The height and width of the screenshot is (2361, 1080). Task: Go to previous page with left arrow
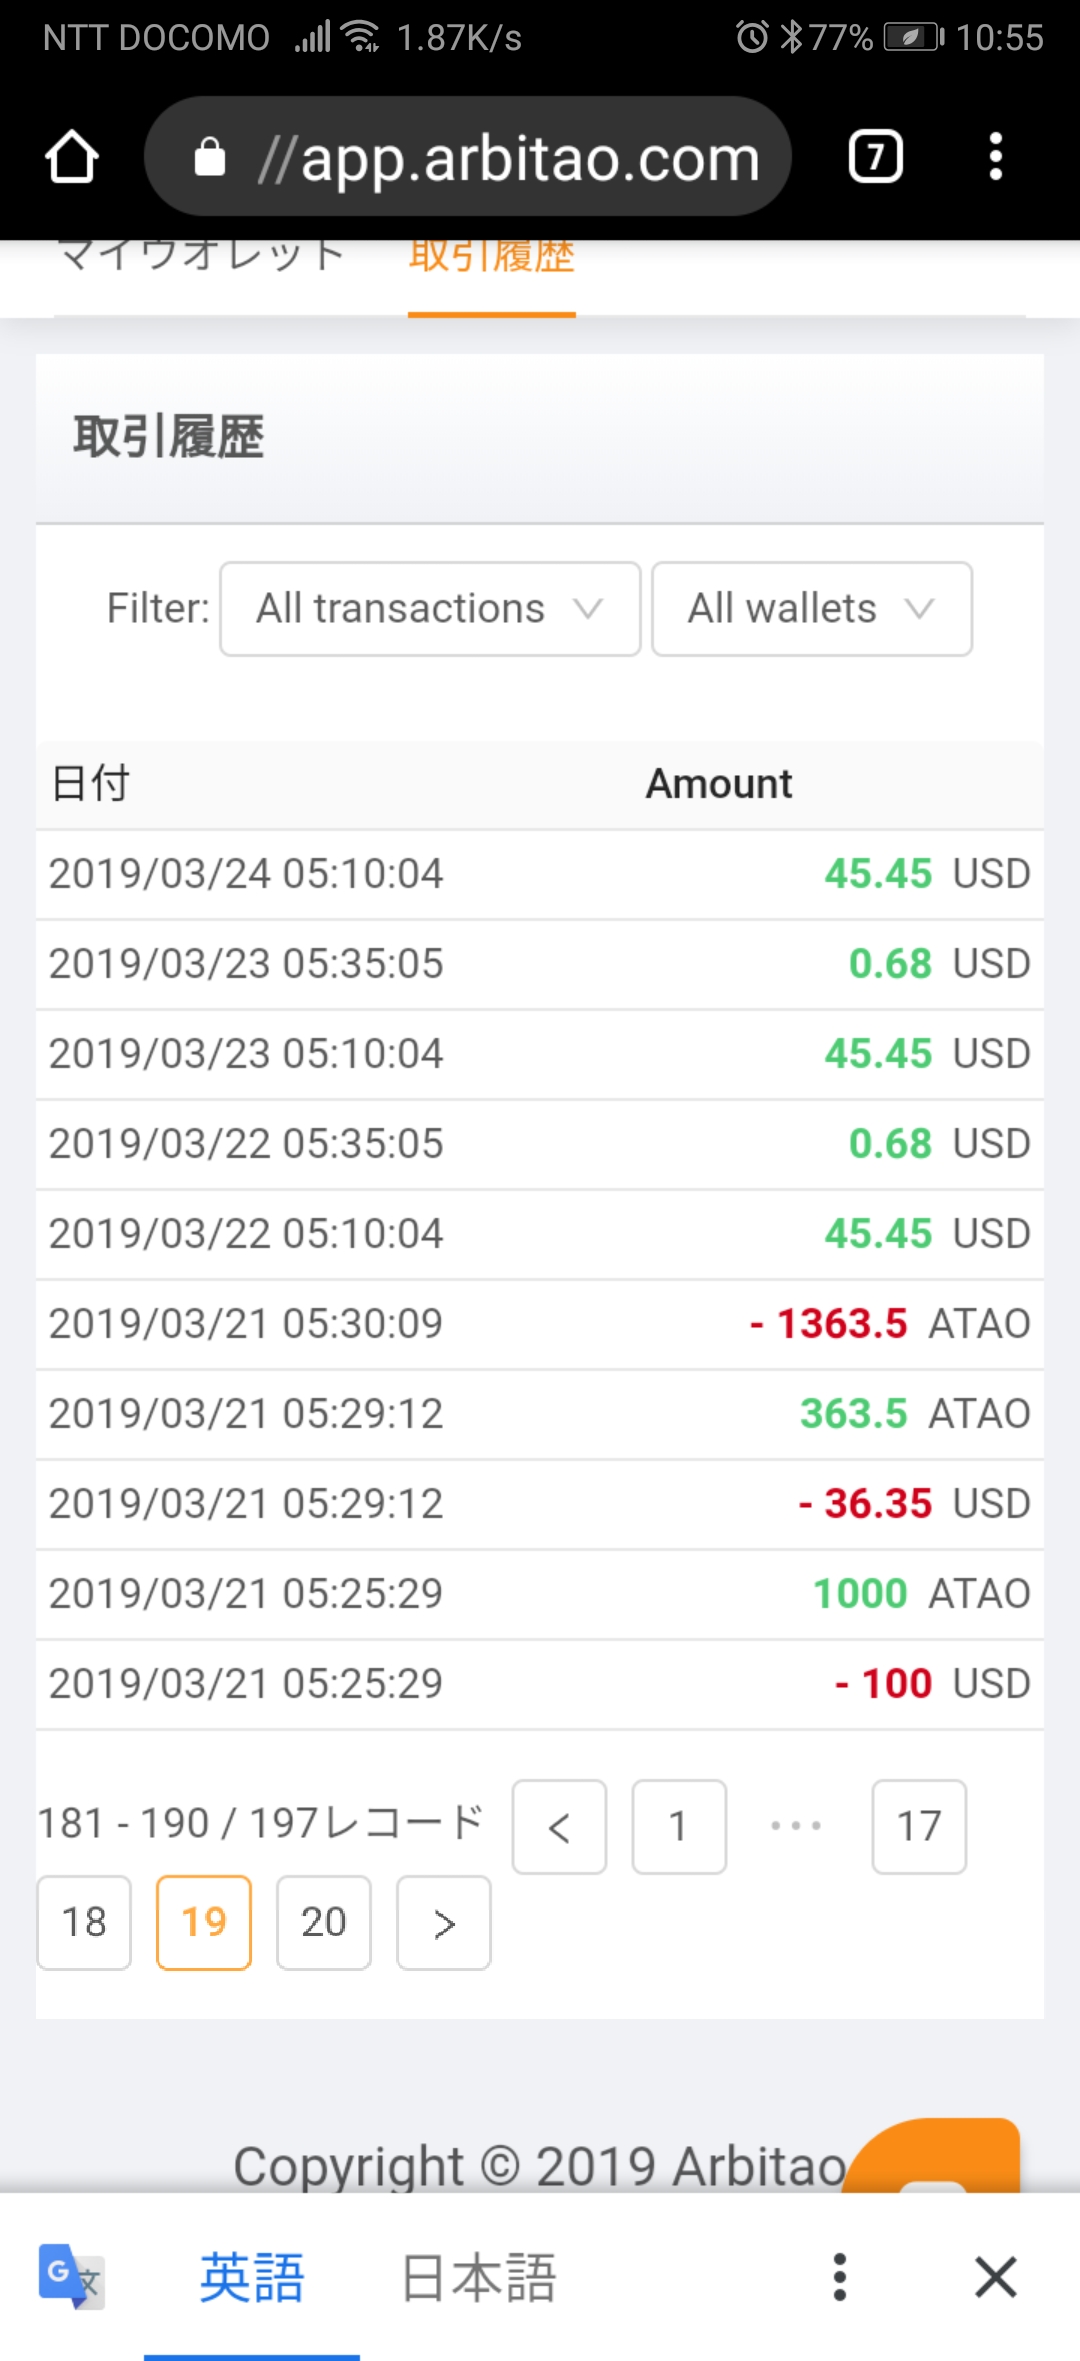559,1826
